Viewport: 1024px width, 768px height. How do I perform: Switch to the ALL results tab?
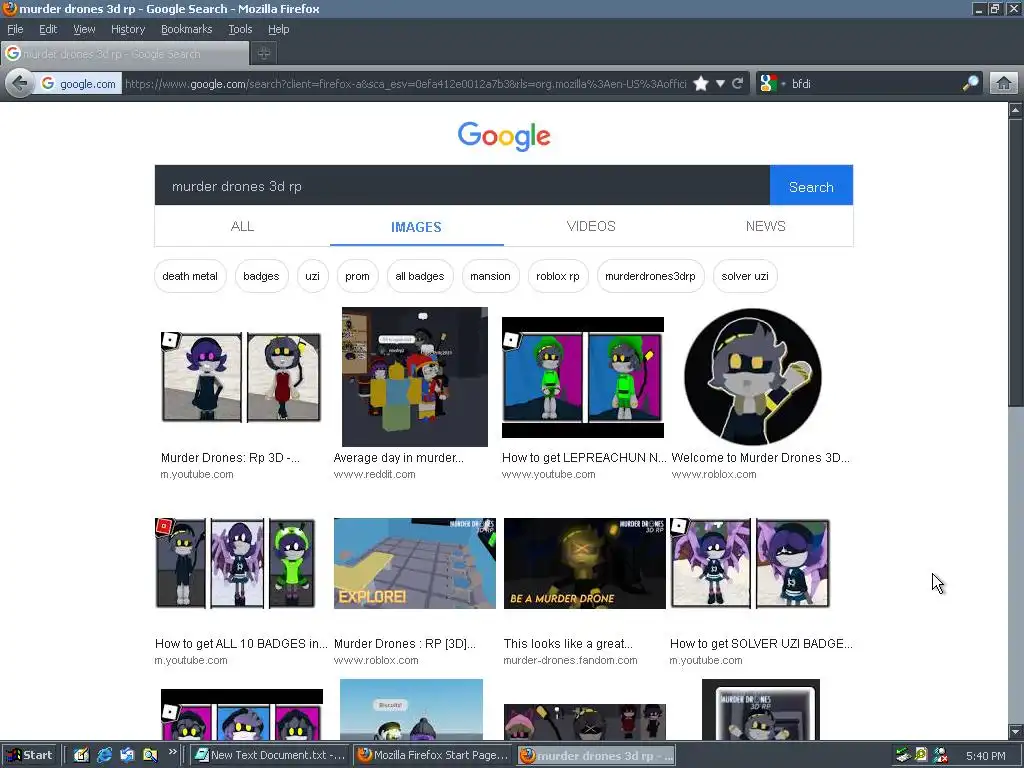point(242,226)
